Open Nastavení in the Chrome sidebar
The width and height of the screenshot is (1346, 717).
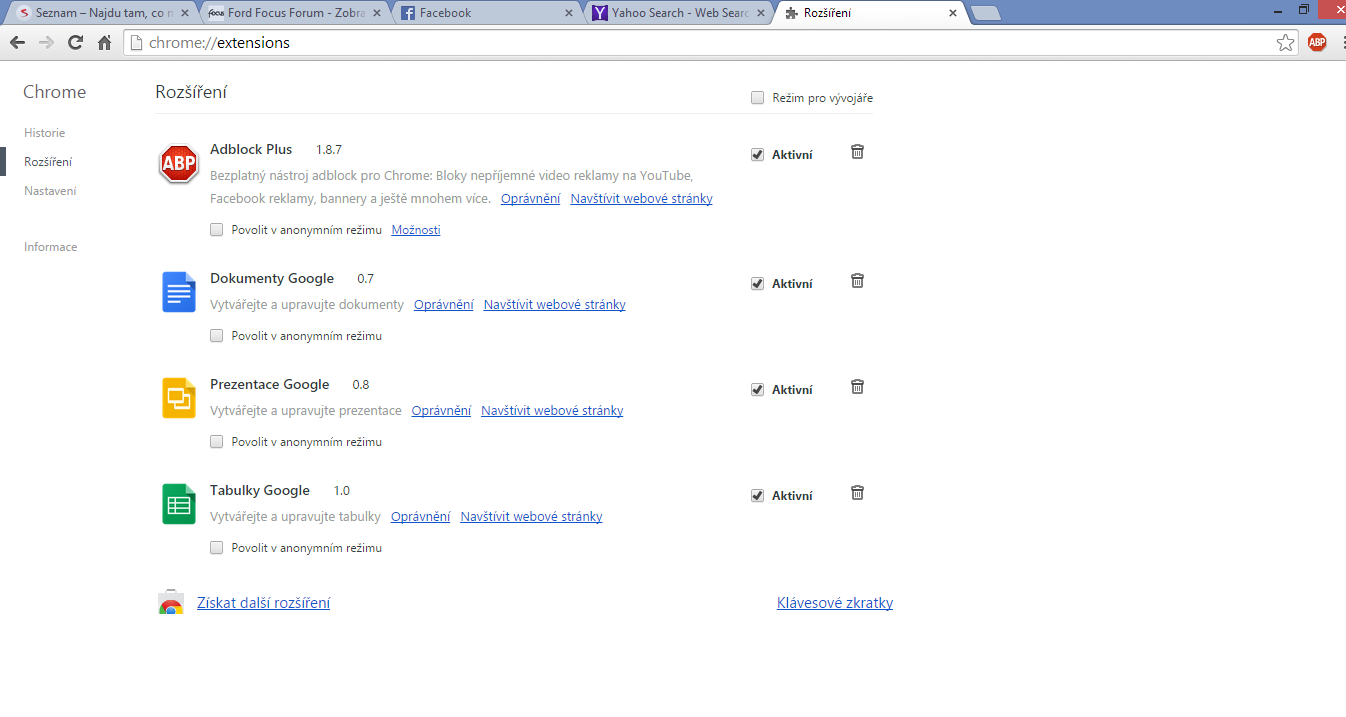click(x=50, y=191)
